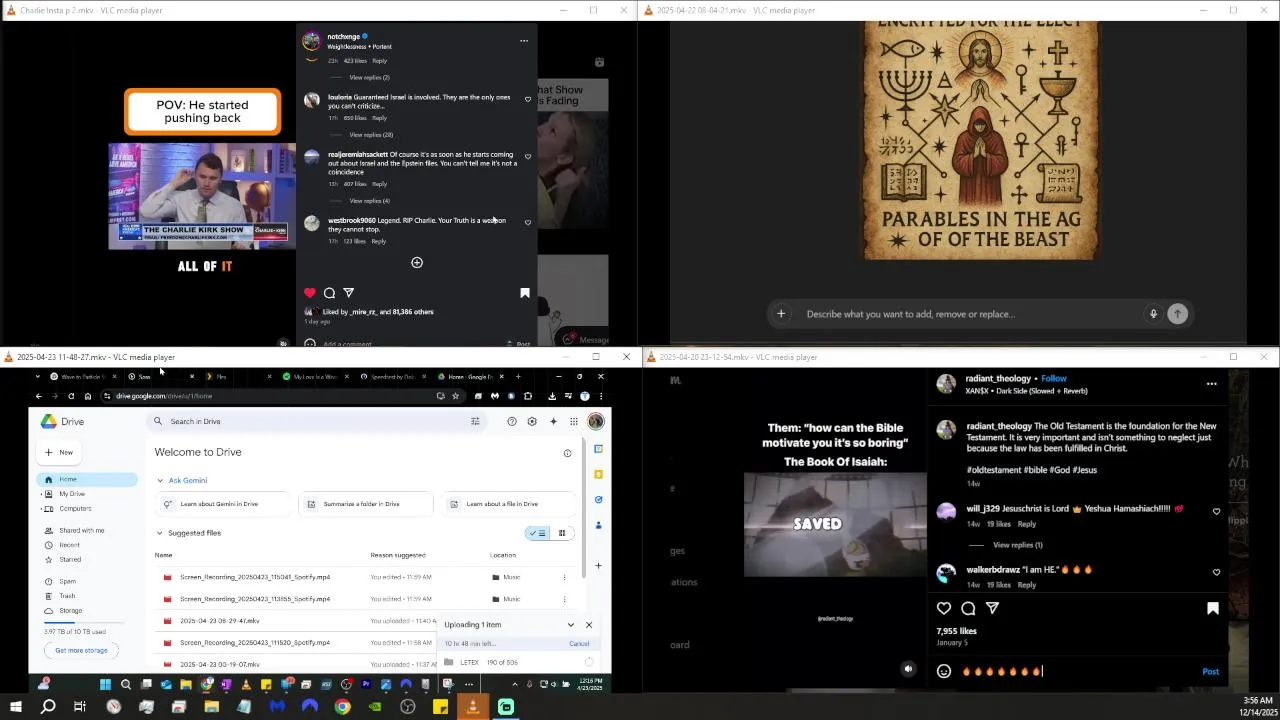Like will_j329's comment heart
1280x720 pixels.
[x=1216, y=511]
